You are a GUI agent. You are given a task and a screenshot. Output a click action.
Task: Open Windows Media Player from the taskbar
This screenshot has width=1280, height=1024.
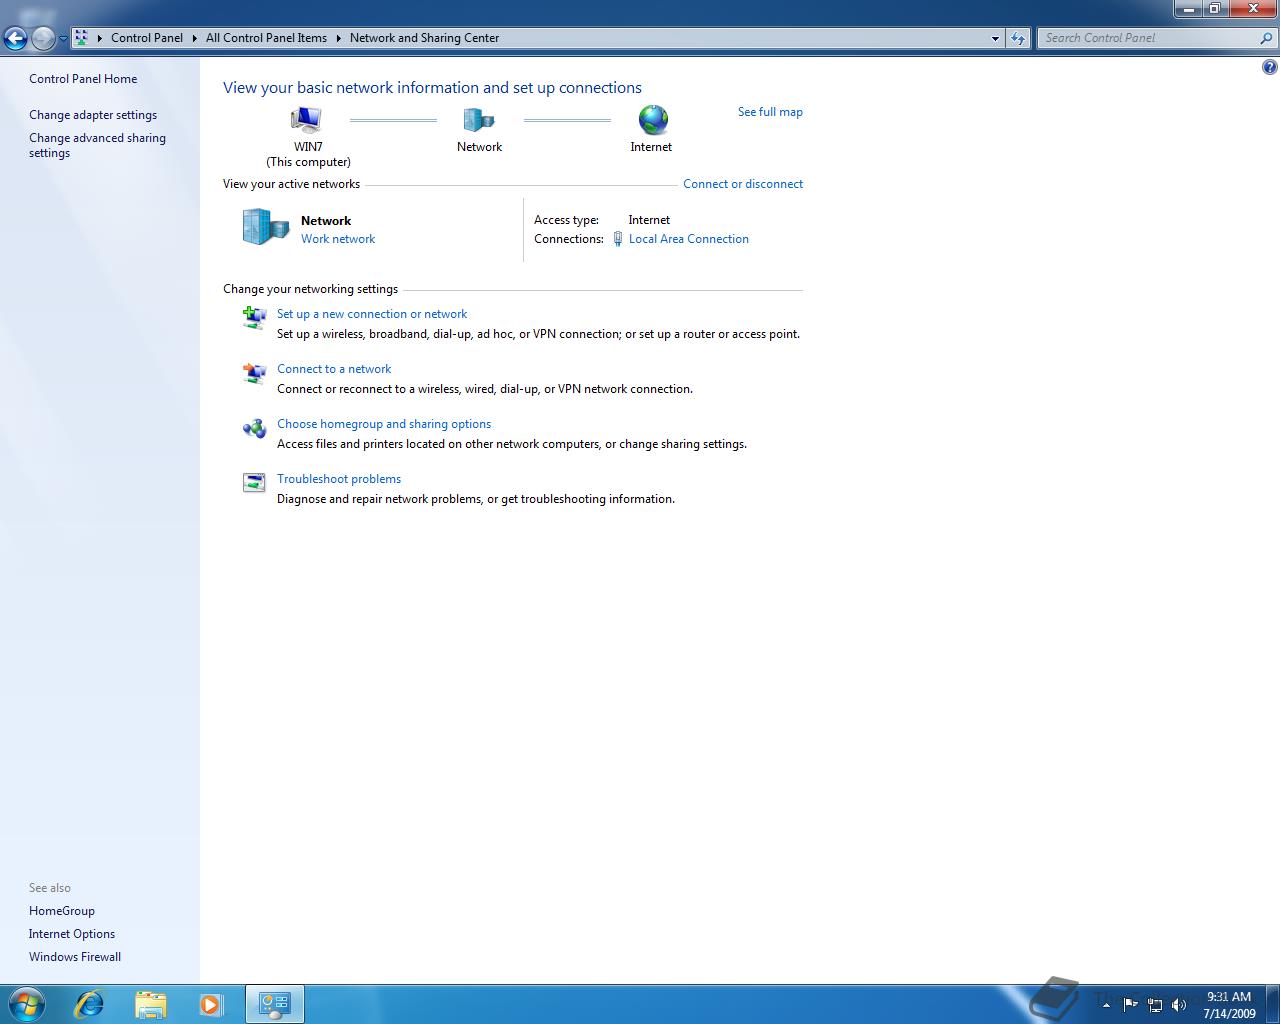coord(211,1003)
